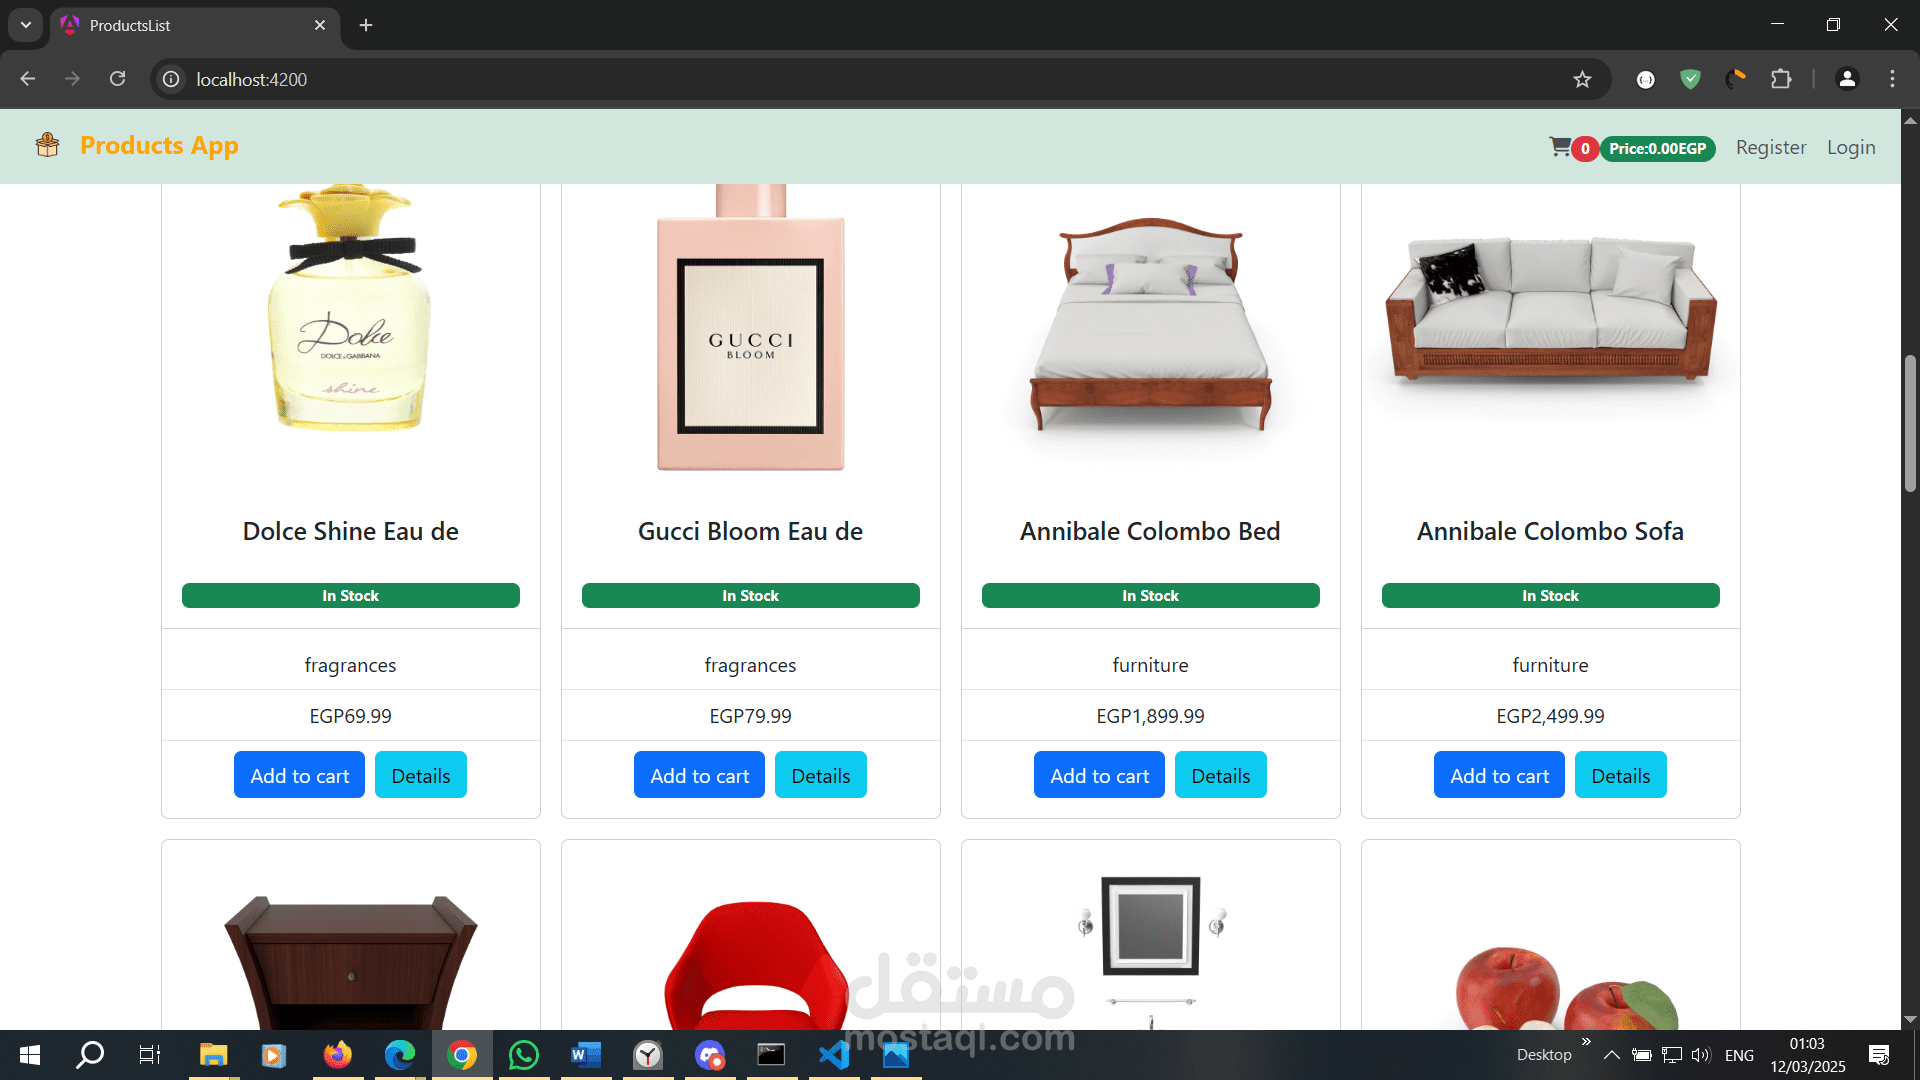Add the Annibale Colombo Bed to cart
The height and width of the screenshot is (1080, 1920).
pos(1098,774)
